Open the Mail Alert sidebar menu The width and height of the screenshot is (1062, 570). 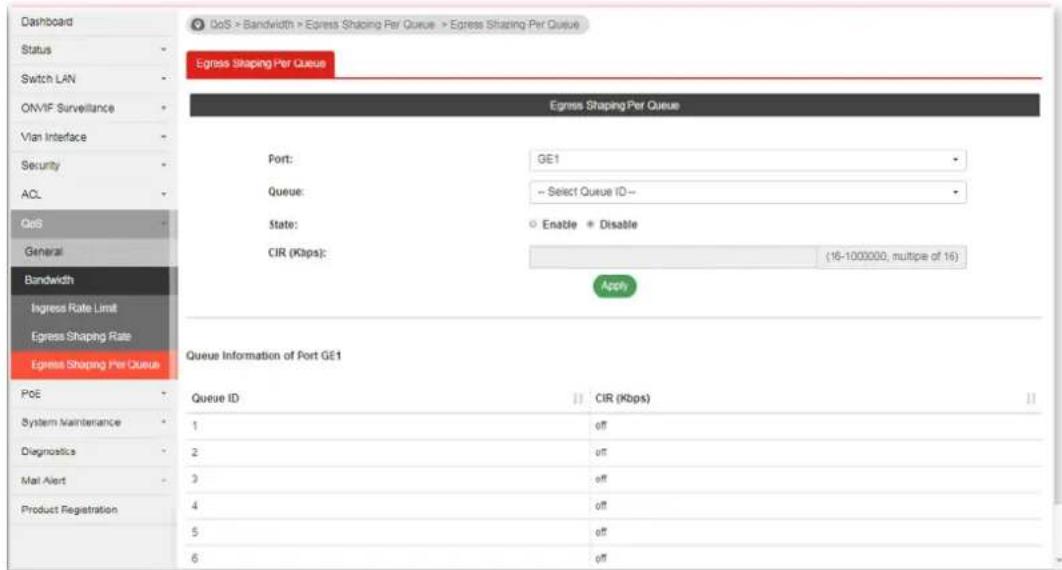pyautogui.click(x=93, y=481)
